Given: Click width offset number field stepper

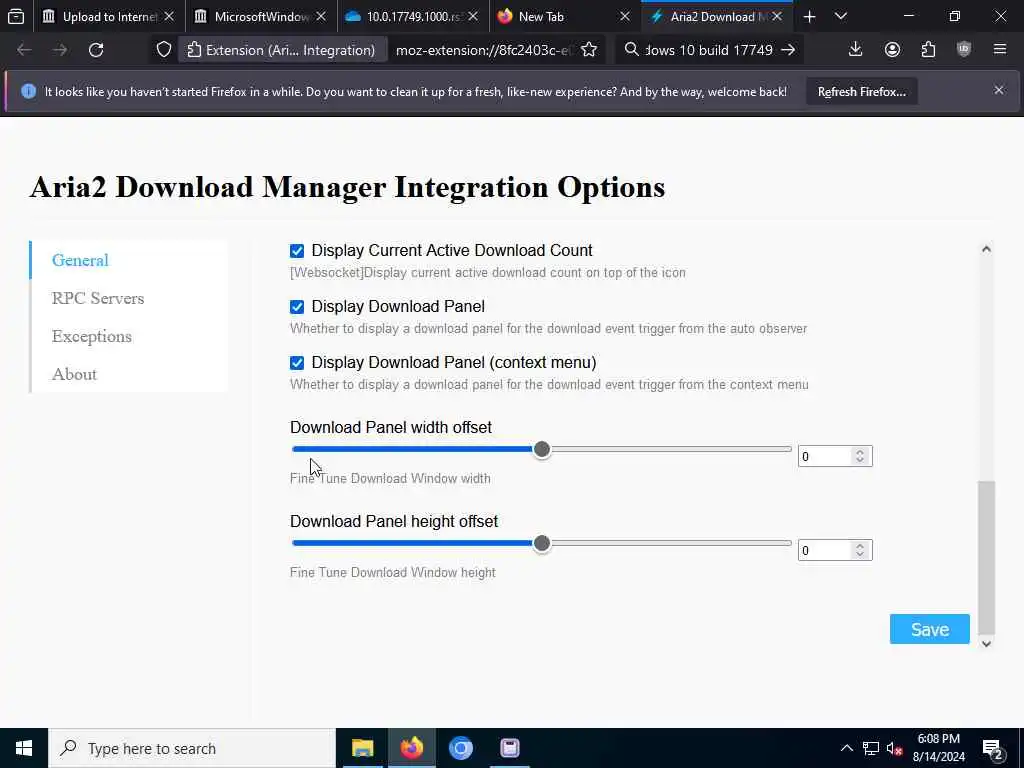Looking at the screenshot, I should 859,456.
